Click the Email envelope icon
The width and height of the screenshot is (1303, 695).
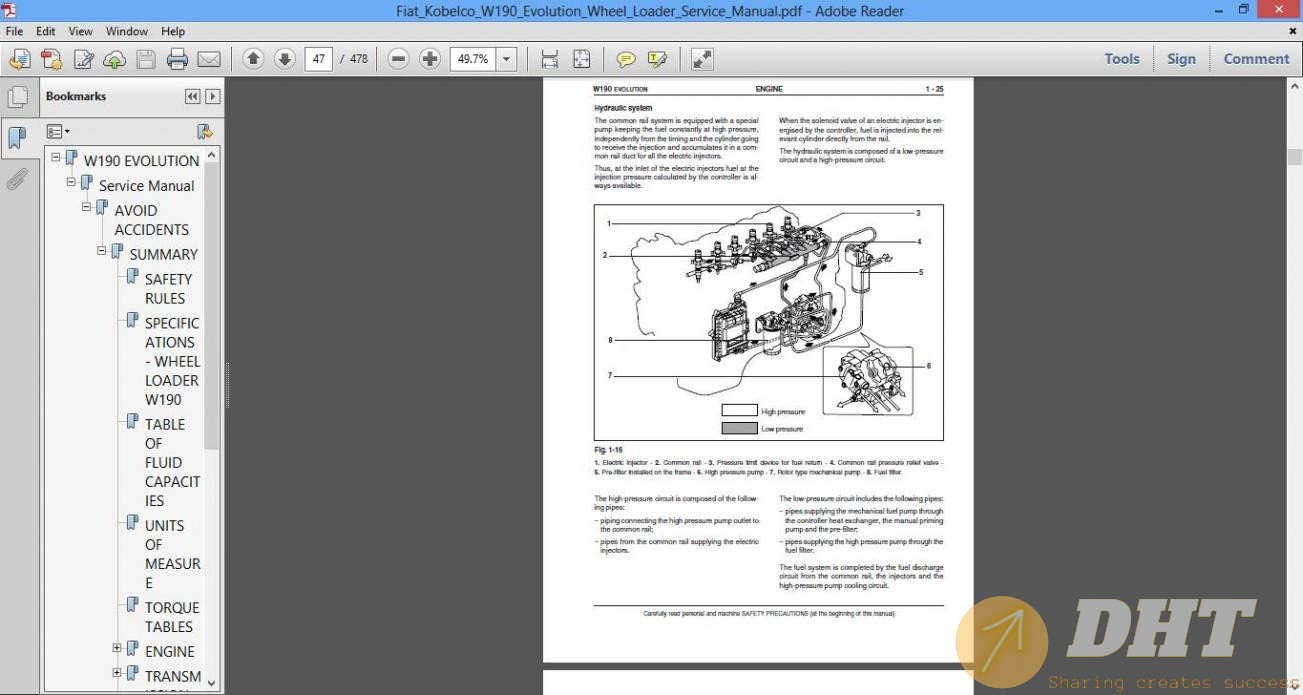click(x=208, y=59)
